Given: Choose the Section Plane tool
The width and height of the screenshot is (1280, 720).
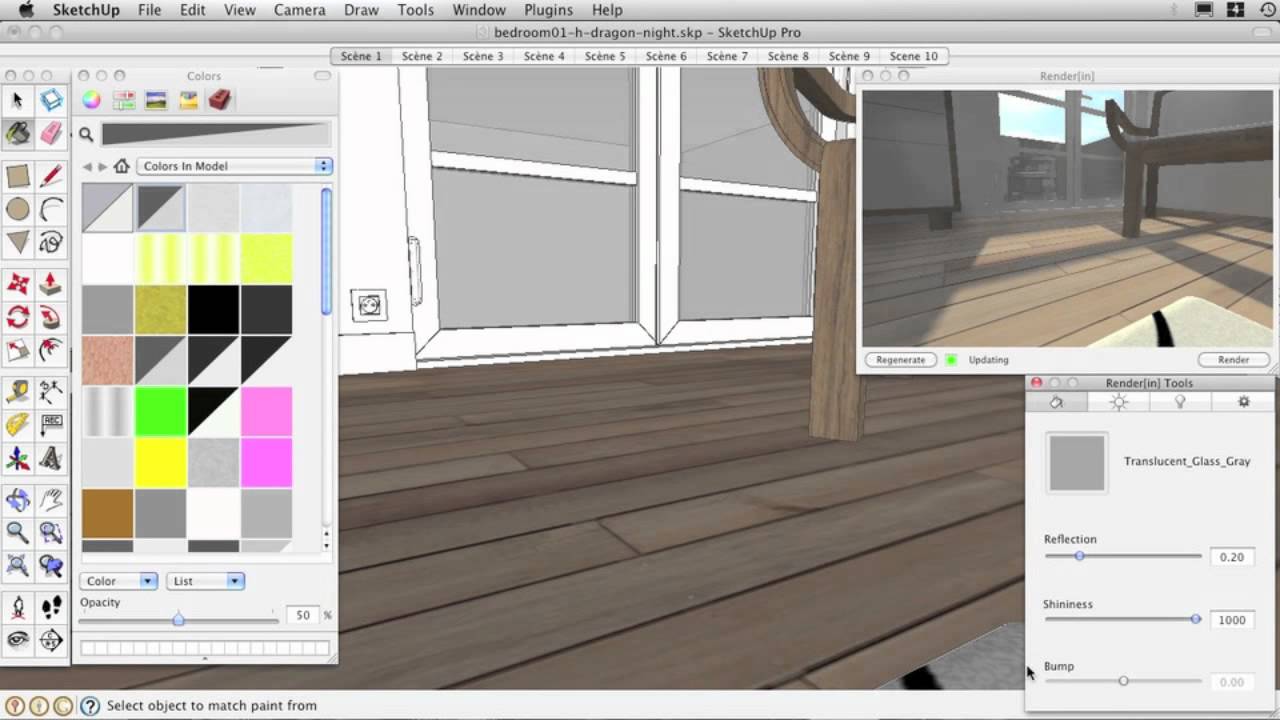Looking at the screenshot, I should pos(51,640).
